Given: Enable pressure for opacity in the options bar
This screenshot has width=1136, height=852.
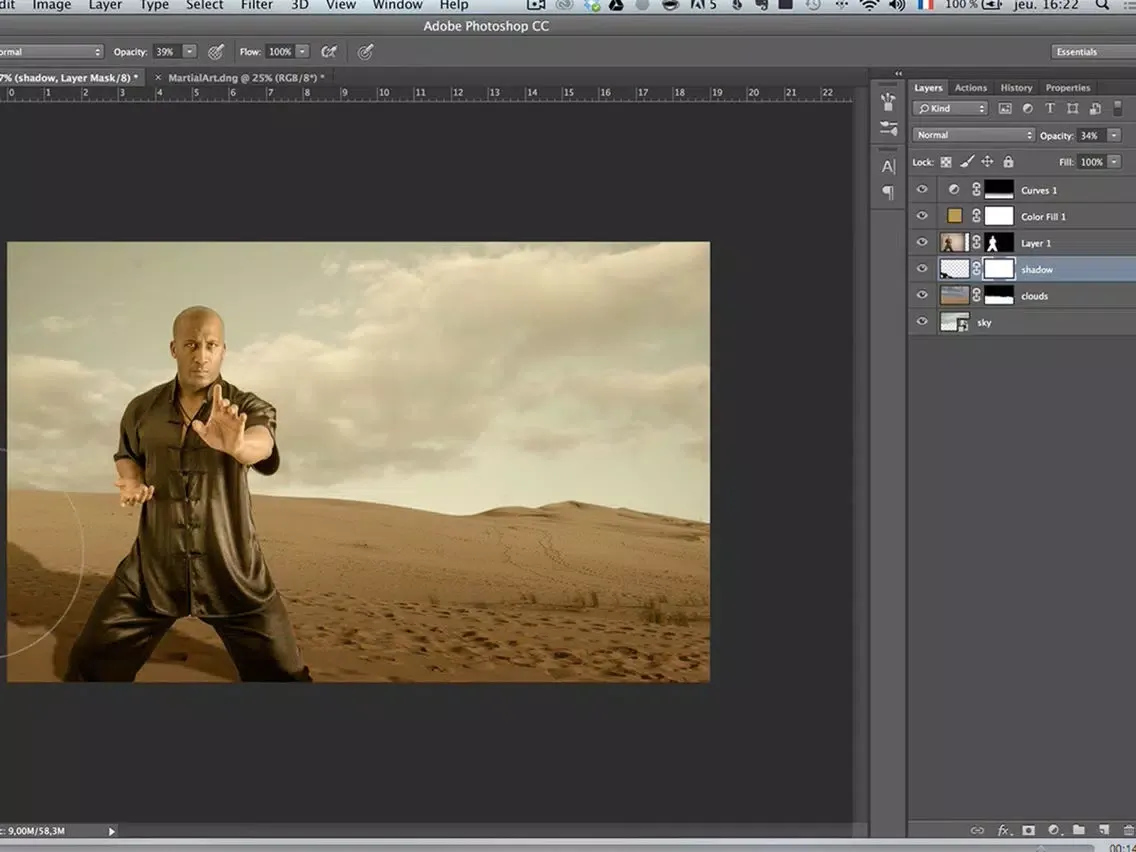Looking at the screenshot, I should (x=215, y=51).
